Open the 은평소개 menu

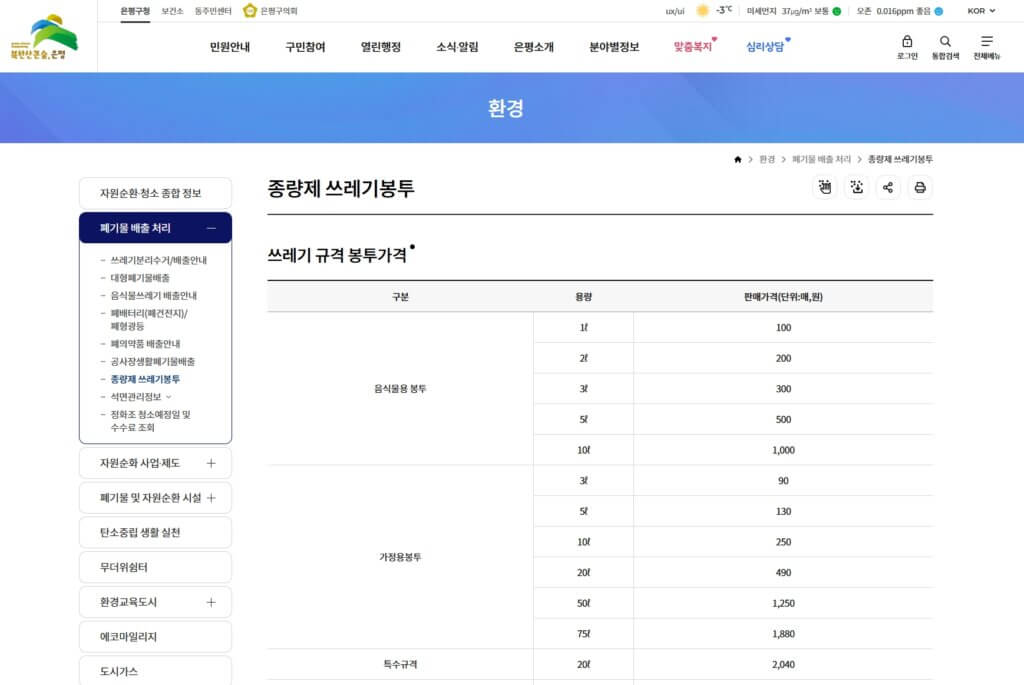pyautogui.click(x=532, y=46)
